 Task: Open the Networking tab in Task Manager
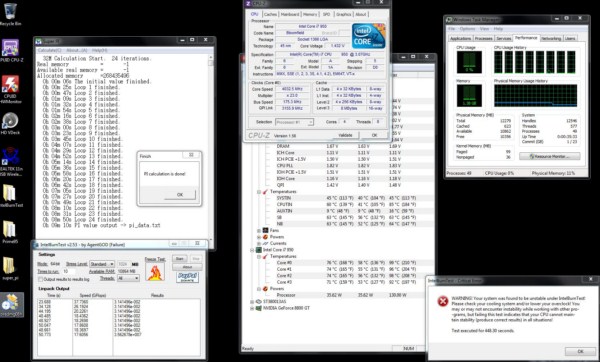pos(551,38)
